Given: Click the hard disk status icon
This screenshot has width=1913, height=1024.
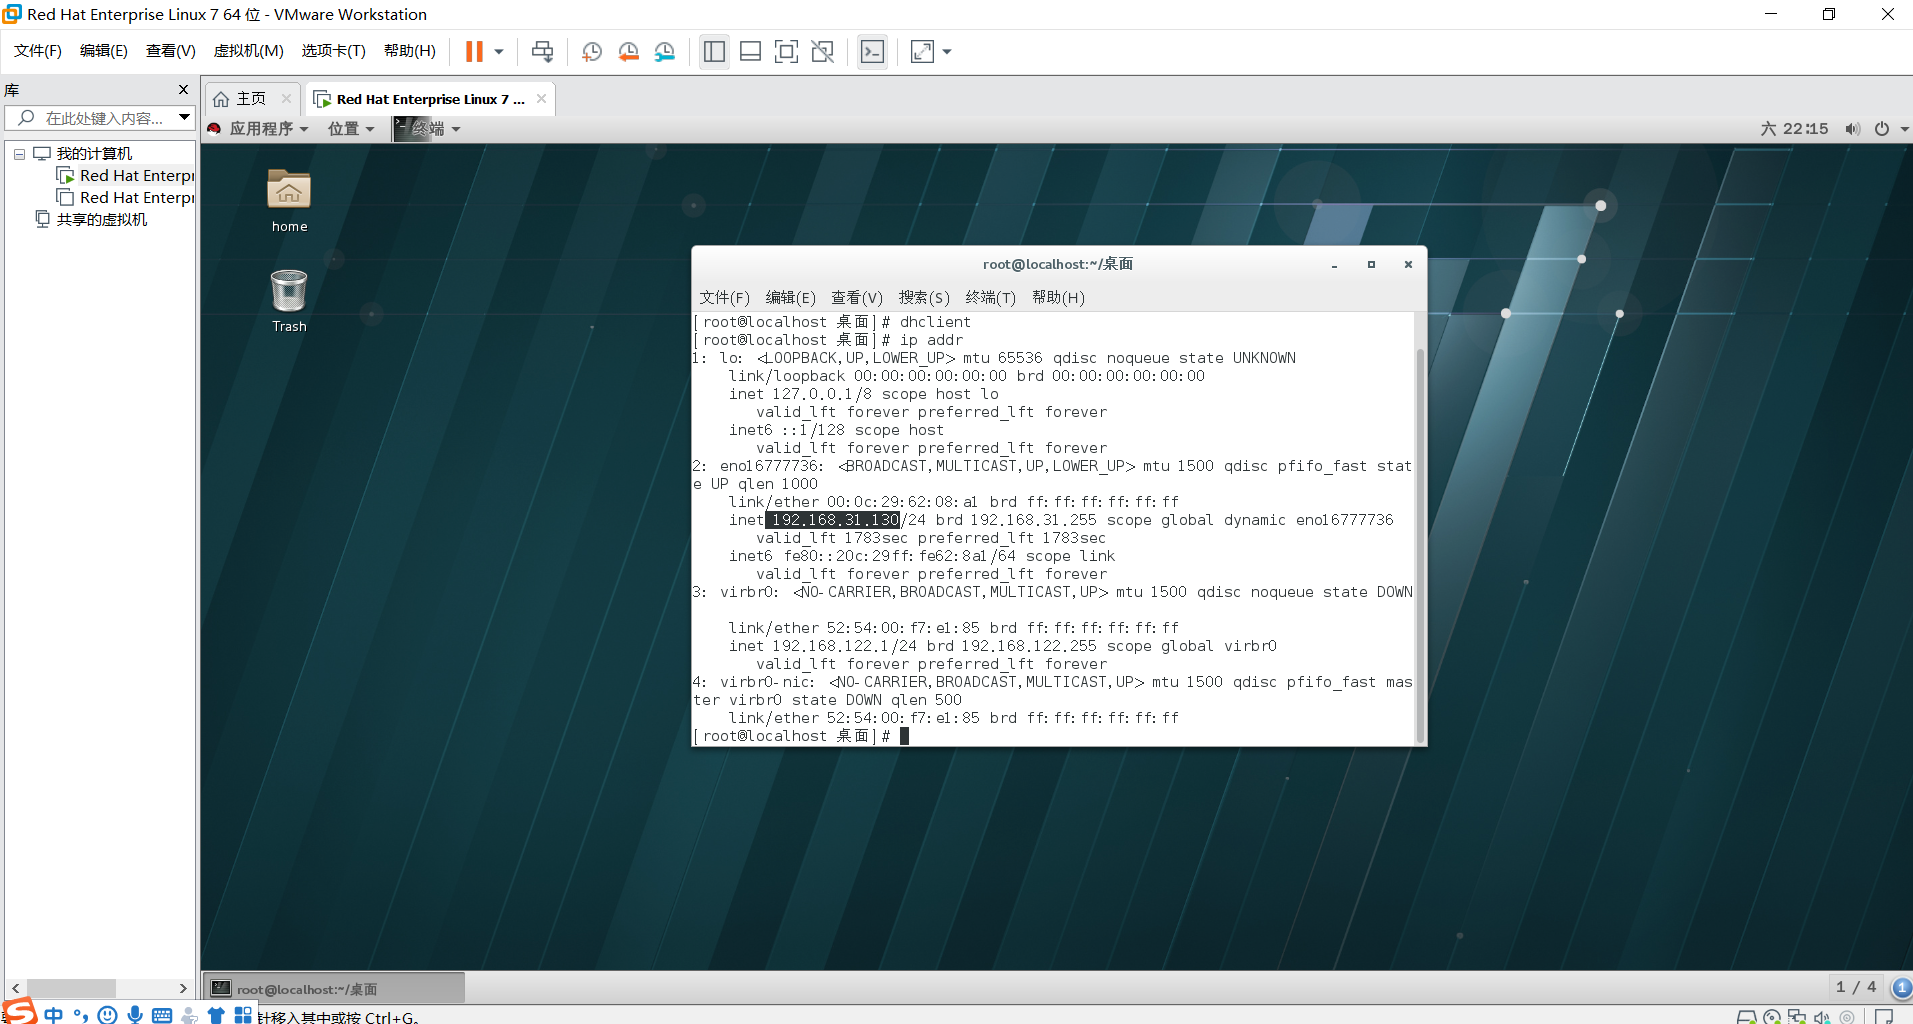Looking at the screenshot, I should click(x=1746, y=1016).
